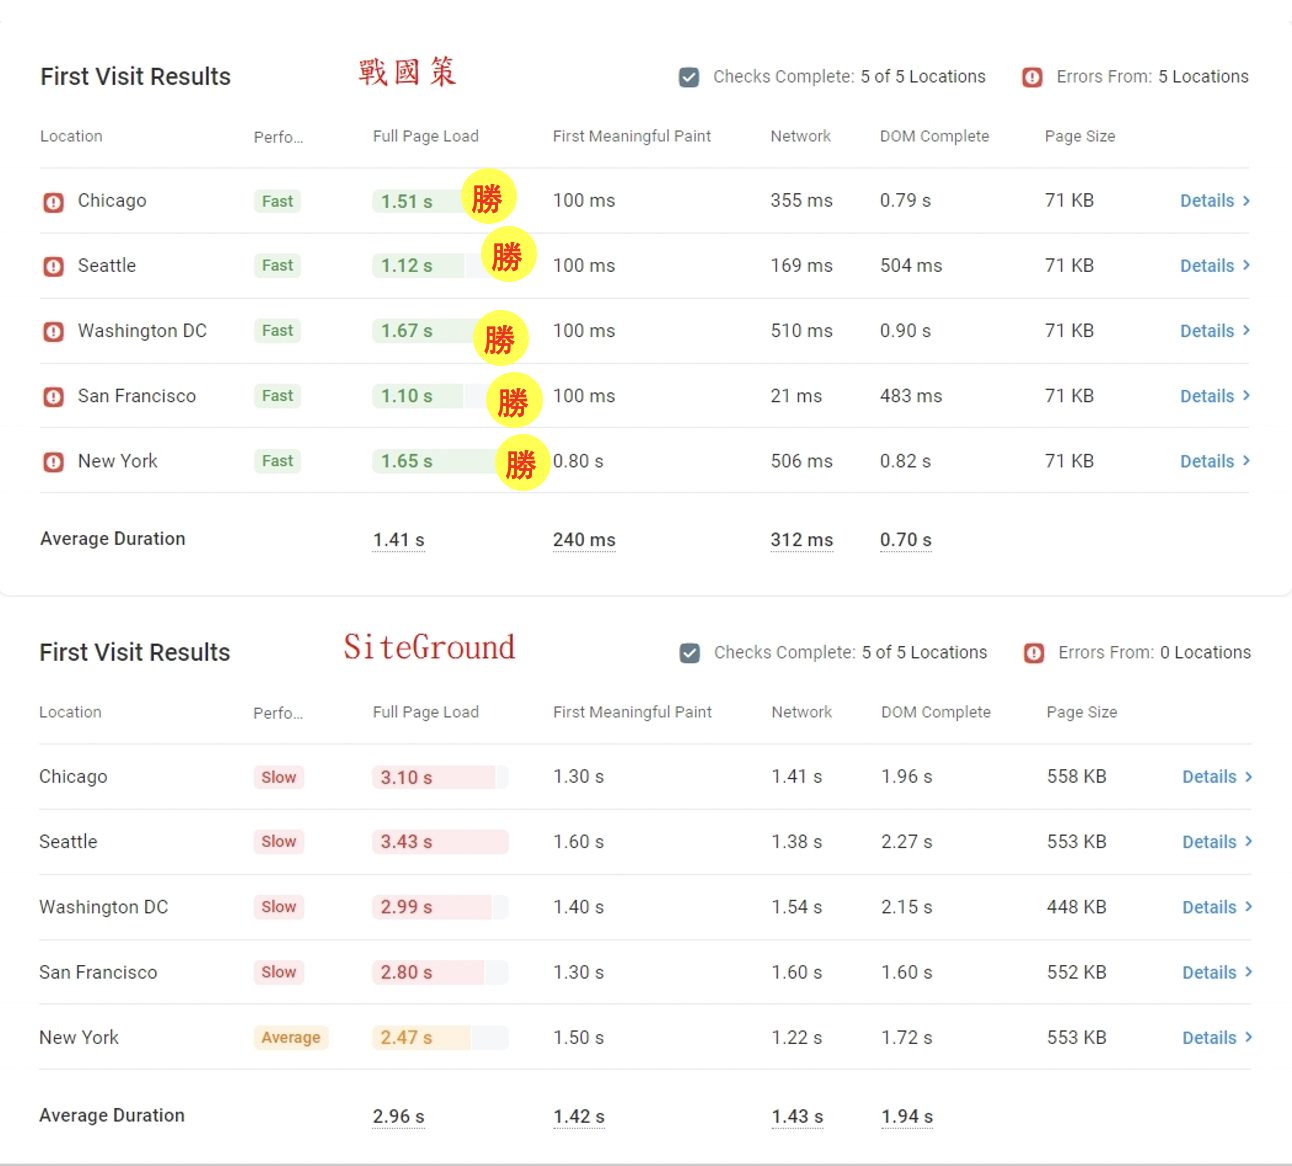Click top table 'Page Size' column header
The image size is (1292, 1166).
pyautogui.click(x=1080, y=136)
